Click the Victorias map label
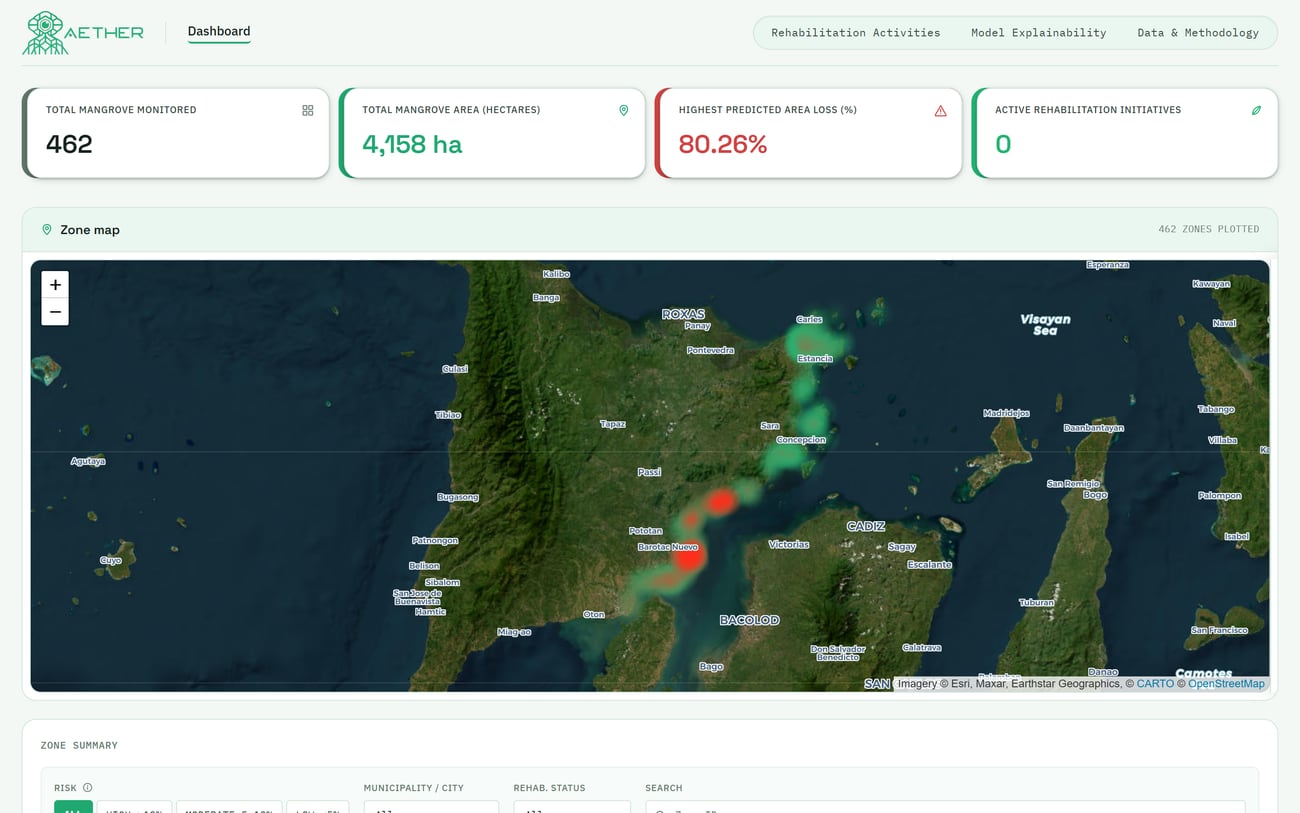1300x813 pixels. tap(789, 545)
